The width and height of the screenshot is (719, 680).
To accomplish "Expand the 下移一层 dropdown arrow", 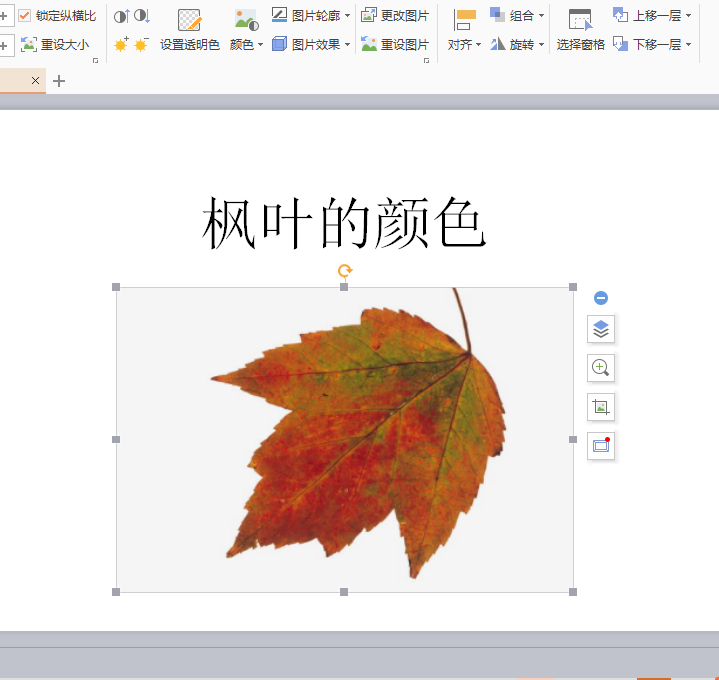I will click(x=688, y=44).
